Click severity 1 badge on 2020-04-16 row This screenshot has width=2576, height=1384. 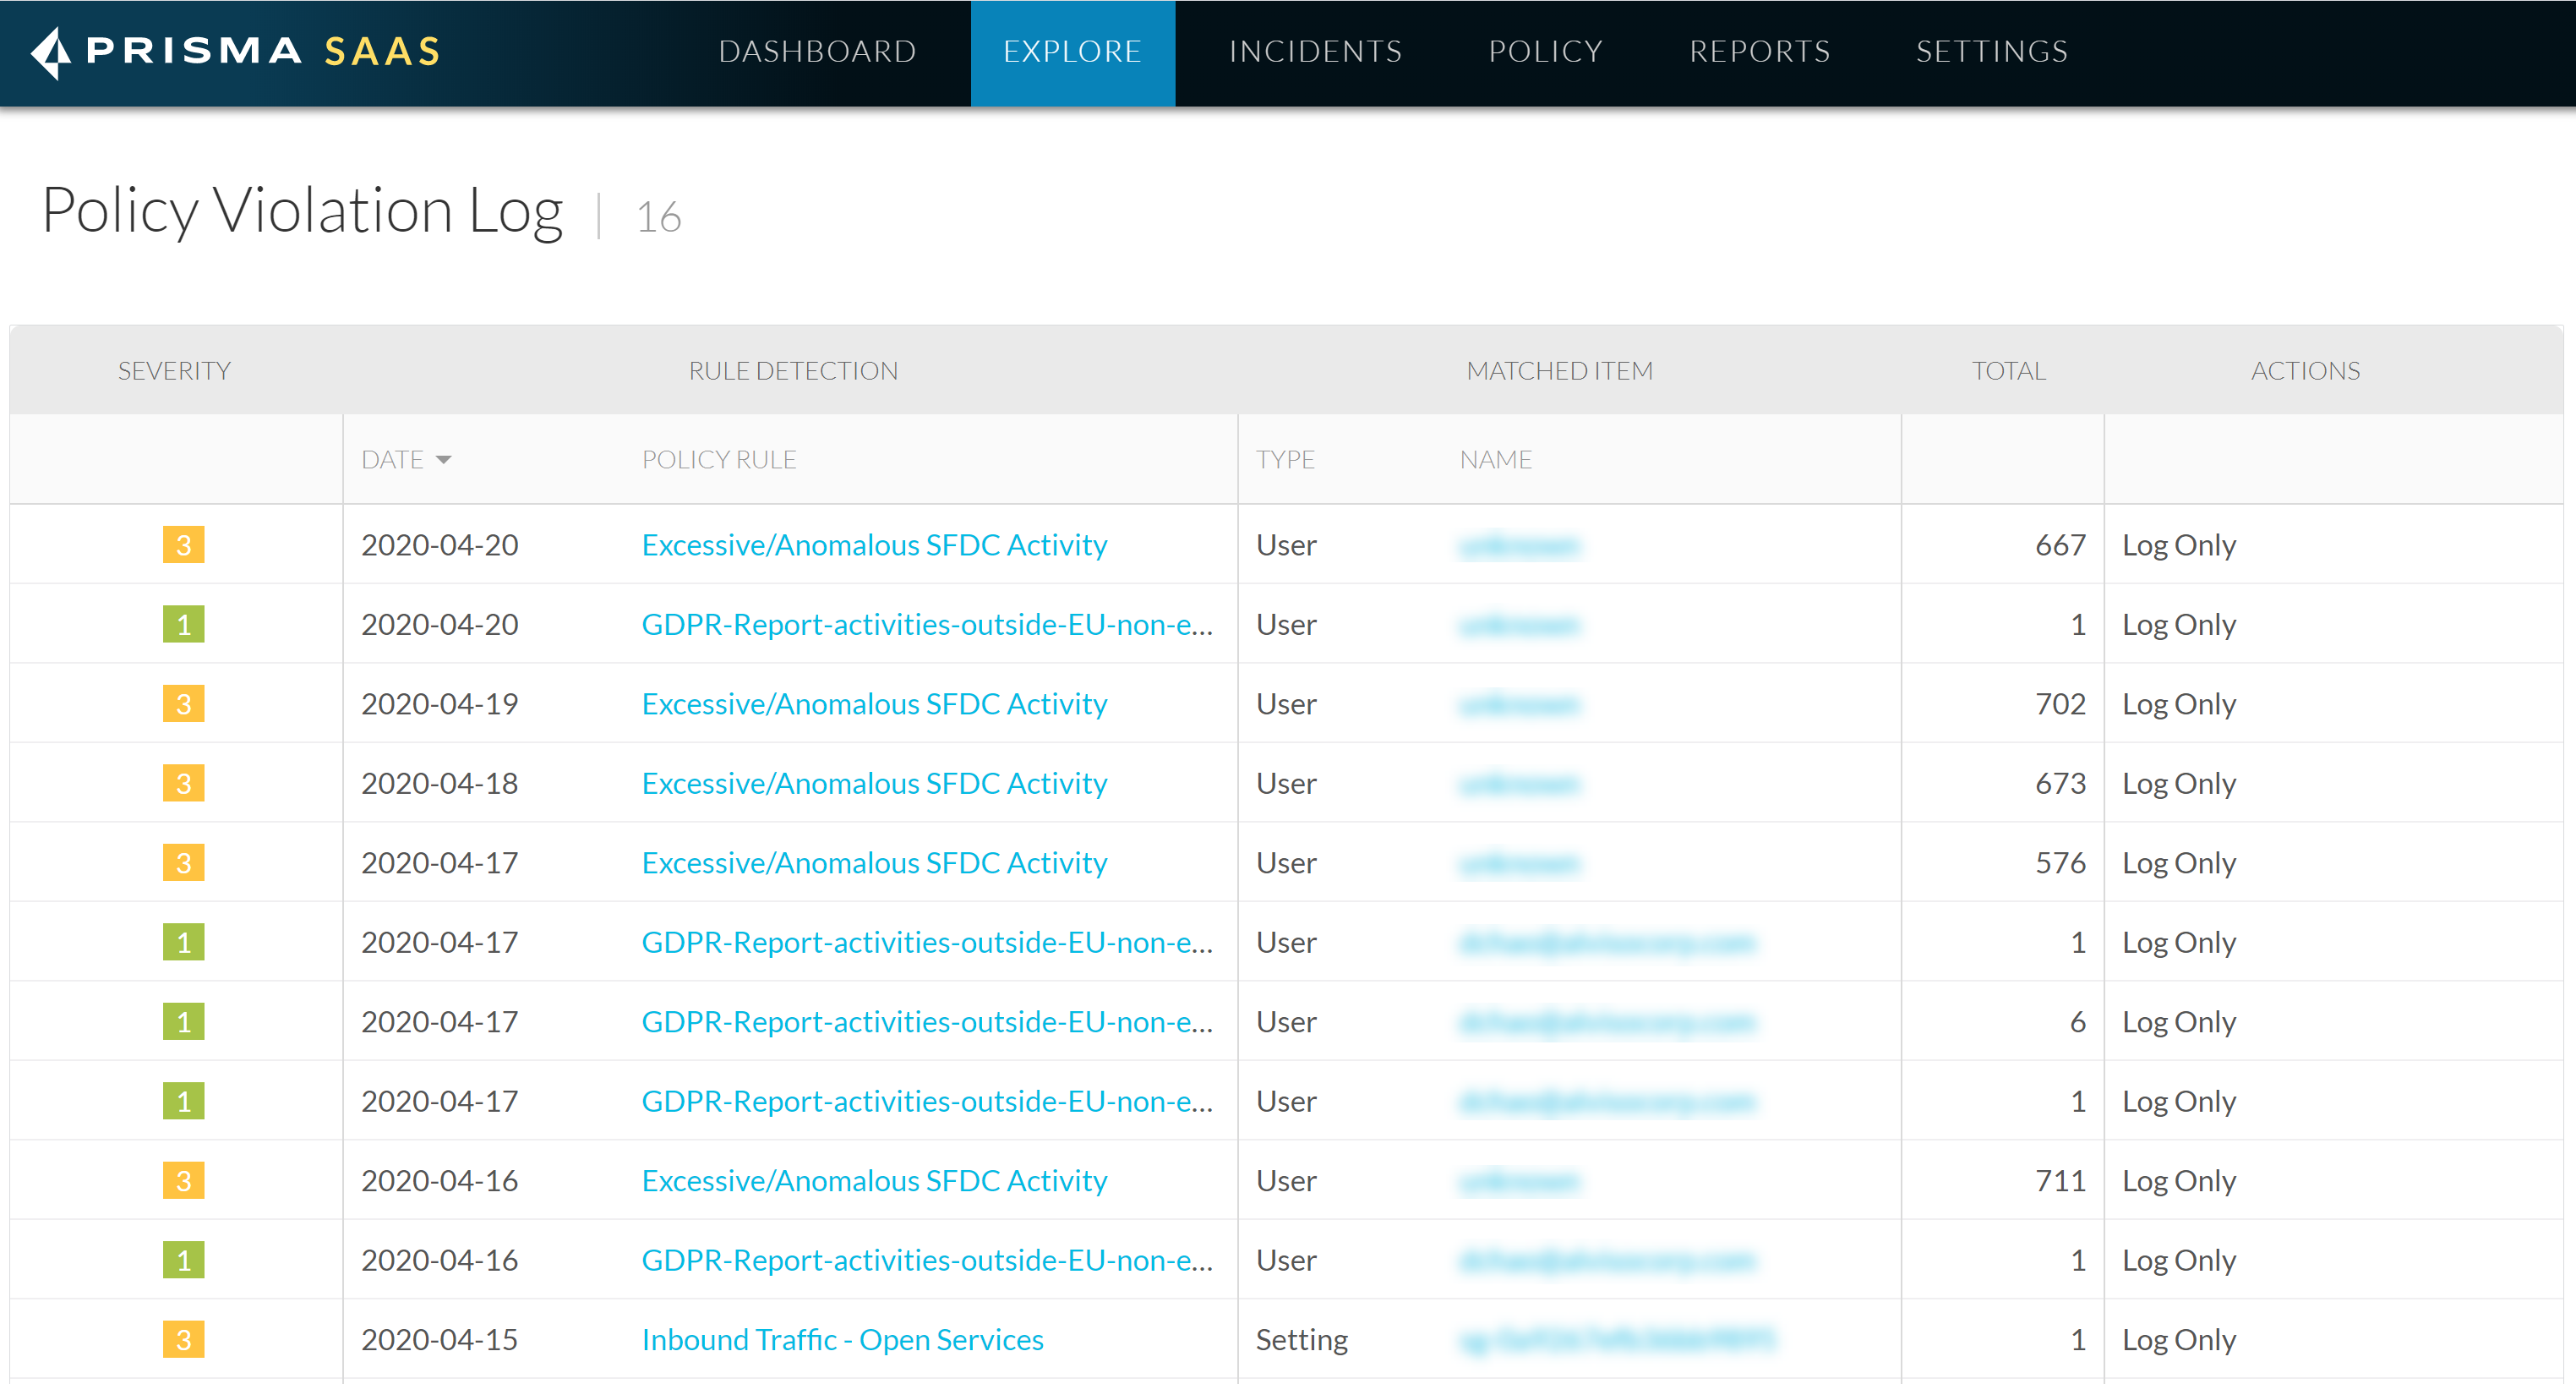click(x=183, y=1260)
